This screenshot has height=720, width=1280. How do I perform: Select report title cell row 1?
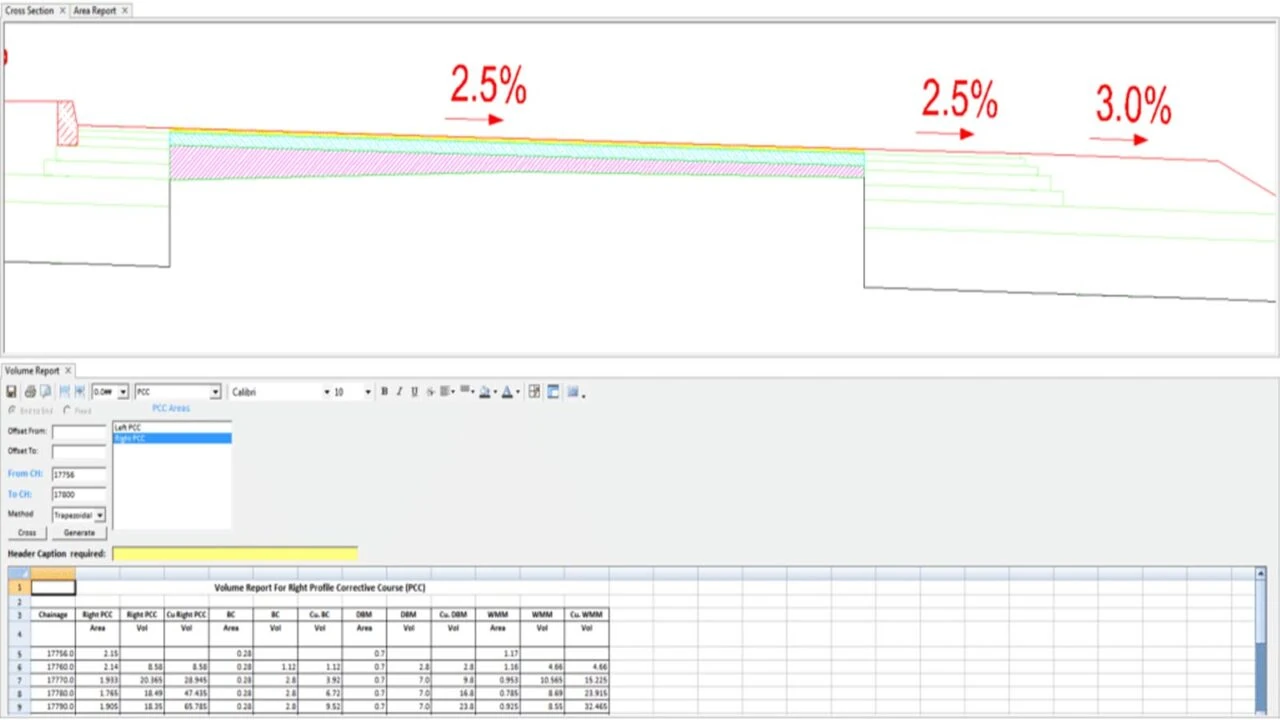point(320,588)
